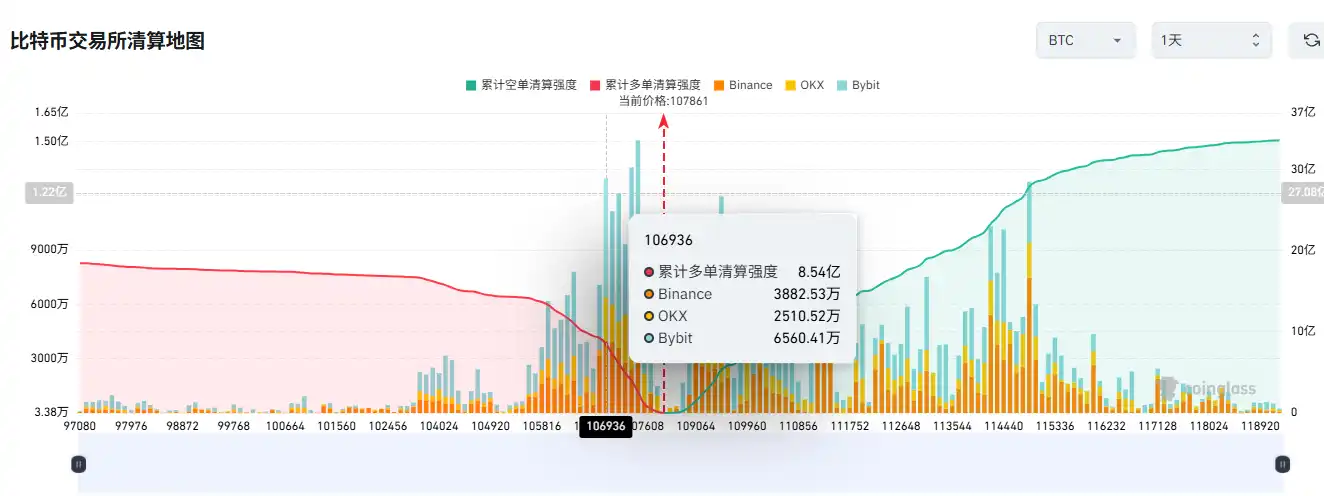This screenshot has height=496, width=1324.
Task: Click the right range handle pause icon
Action: tap(1282, 464)
